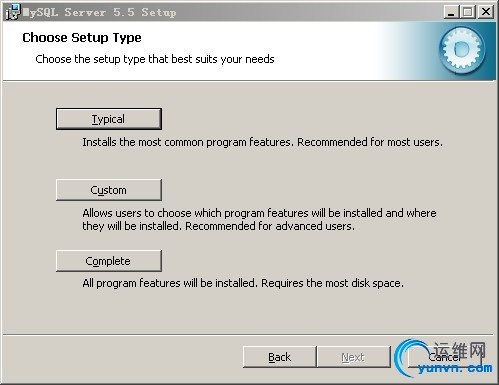The width and height of the screenshot is (499, 385).
Task: Click the 'Requires the most disk space' text
Action: click(x=332, y=283)
